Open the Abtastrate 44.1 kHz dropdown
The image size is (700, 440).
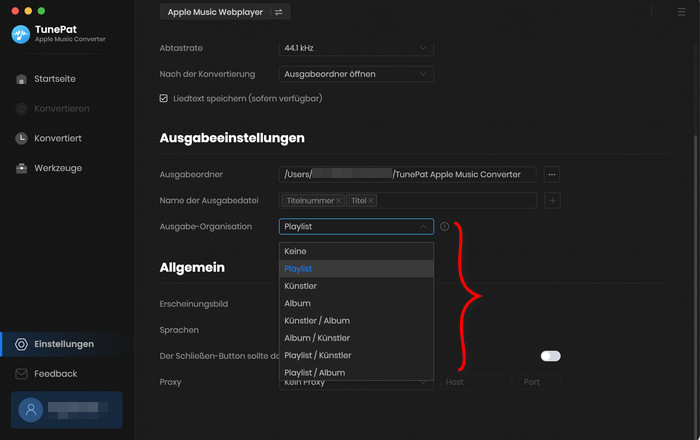[x=356, y=48]
